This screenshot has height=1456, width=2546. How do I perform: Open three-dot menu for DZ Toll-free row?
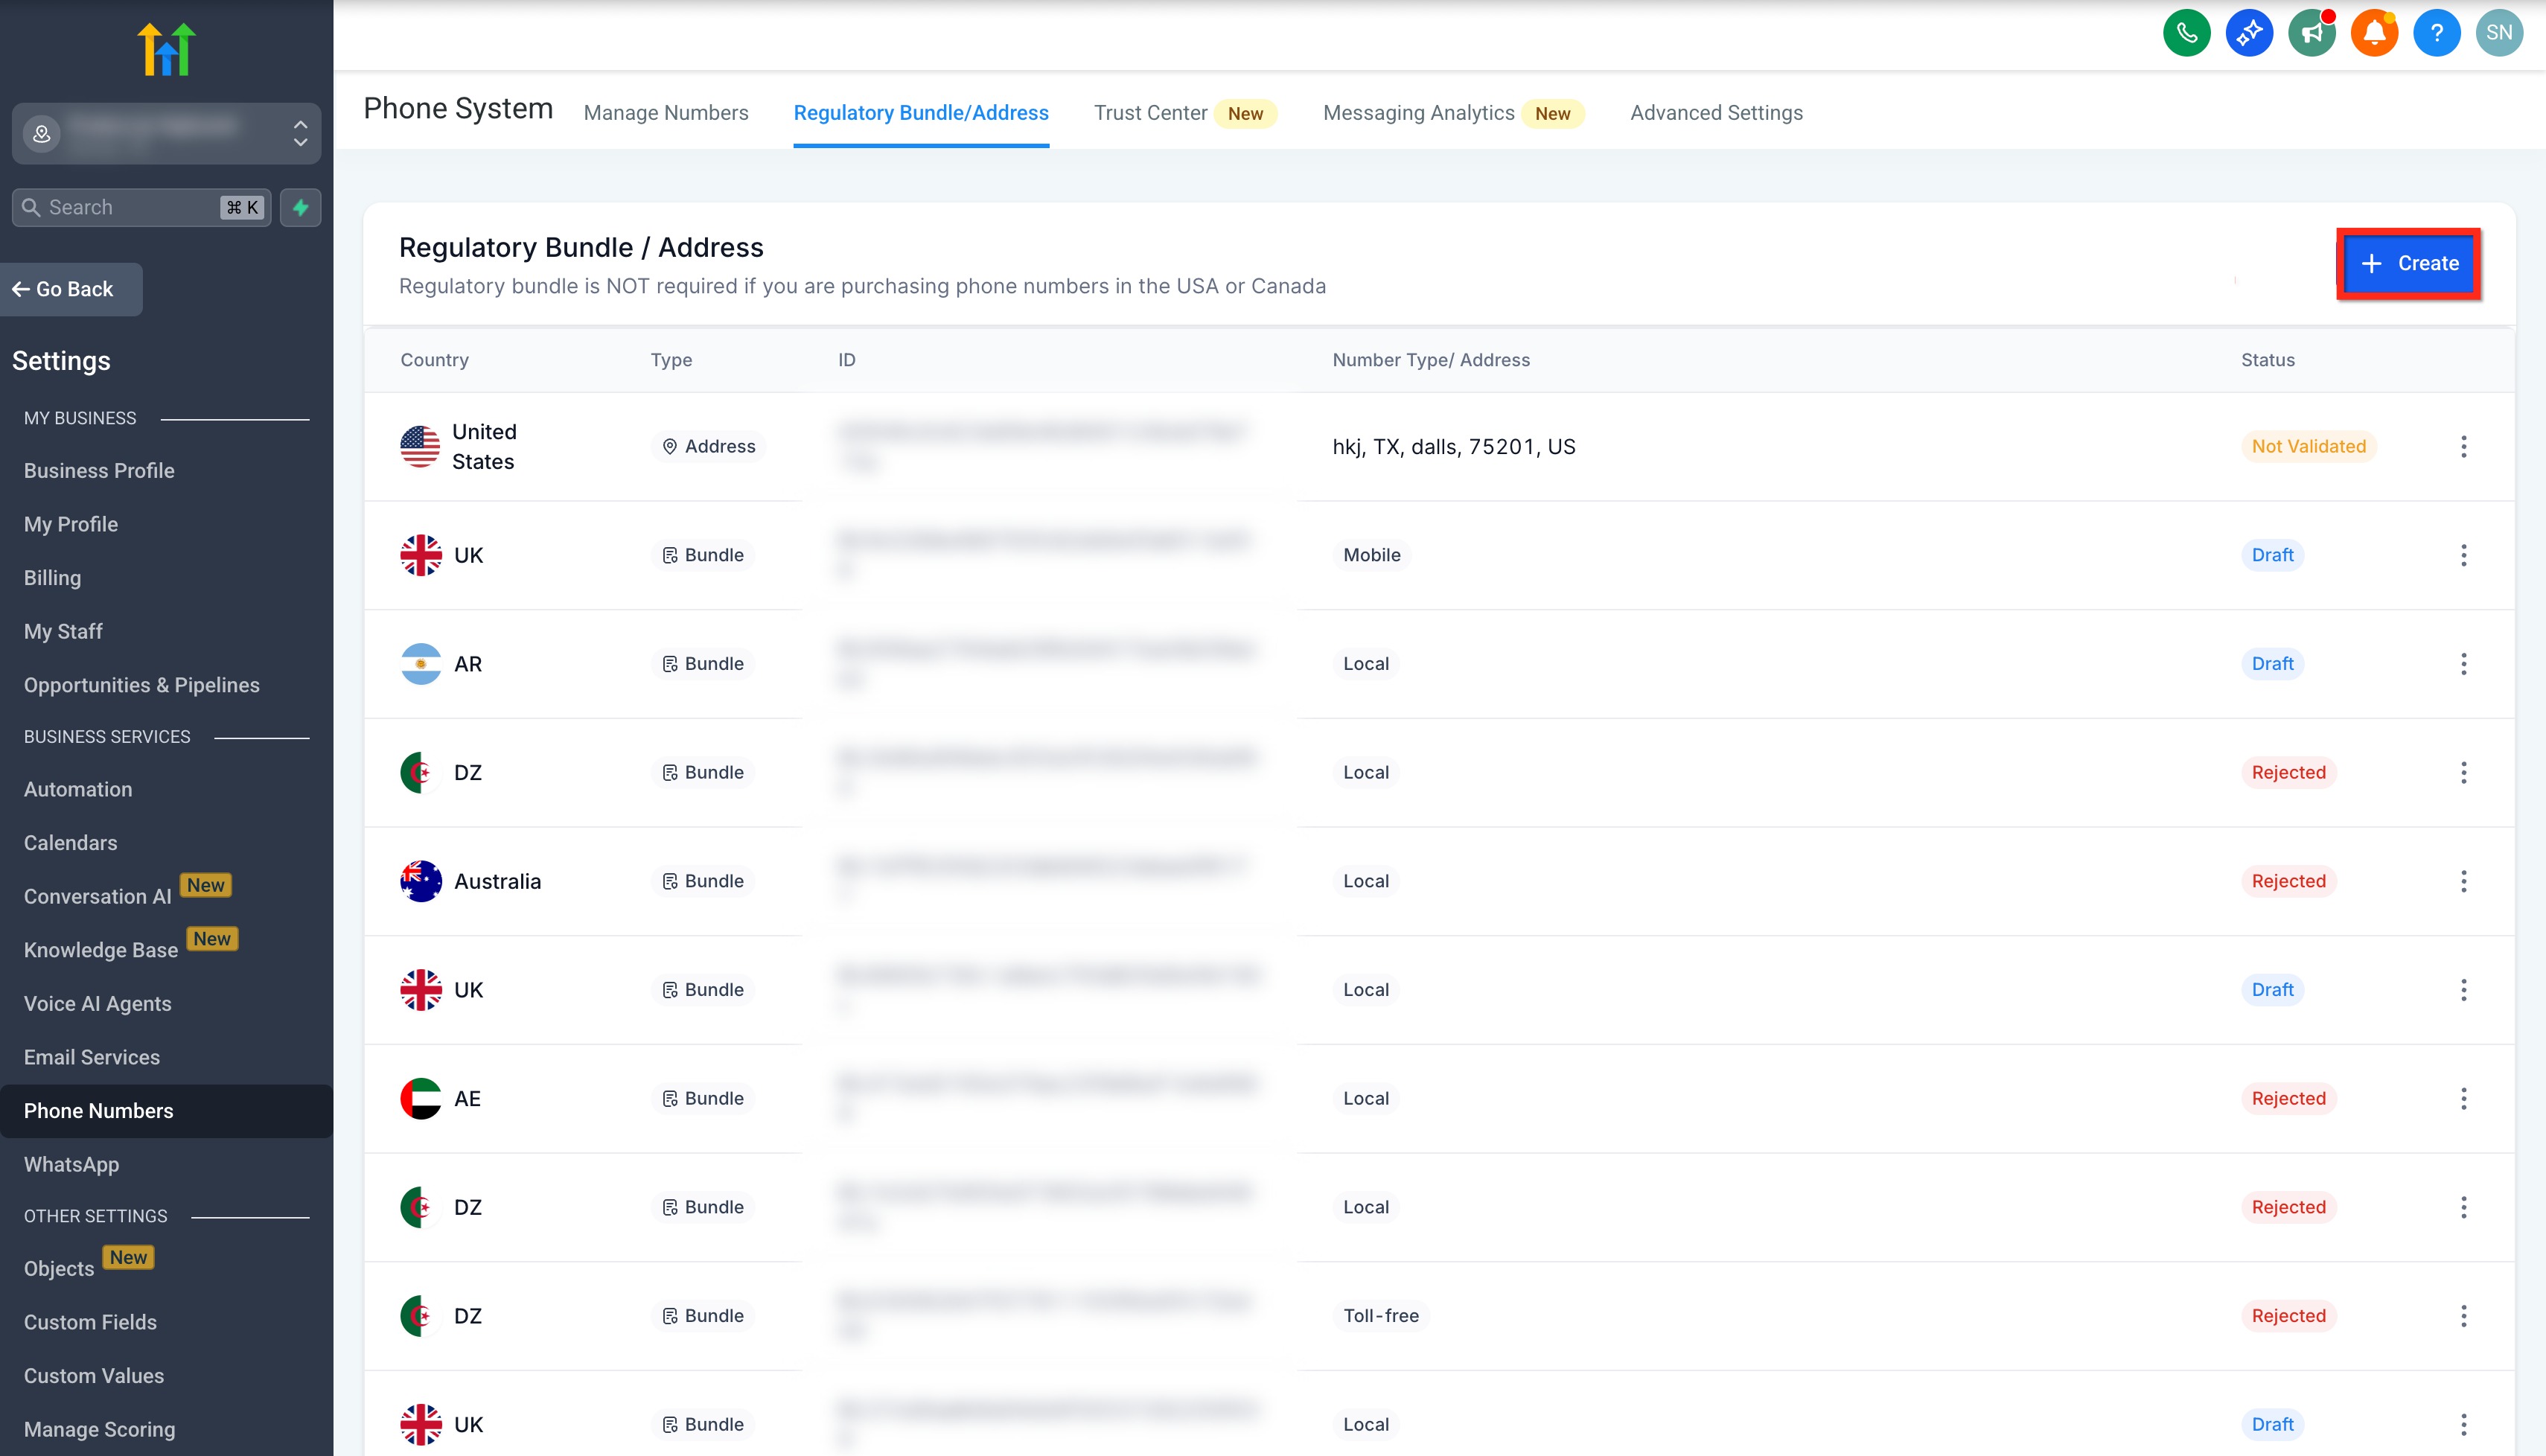point(2463,1315)
